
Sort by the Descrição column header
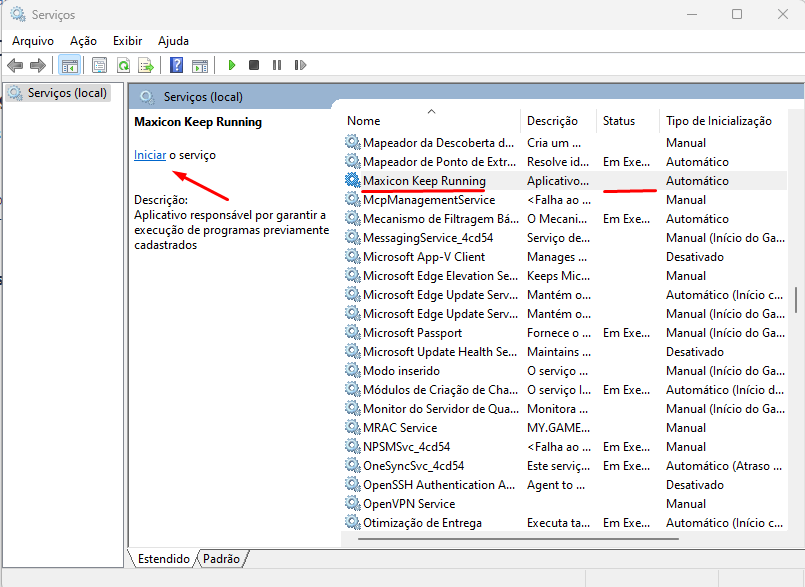point(559,121)
